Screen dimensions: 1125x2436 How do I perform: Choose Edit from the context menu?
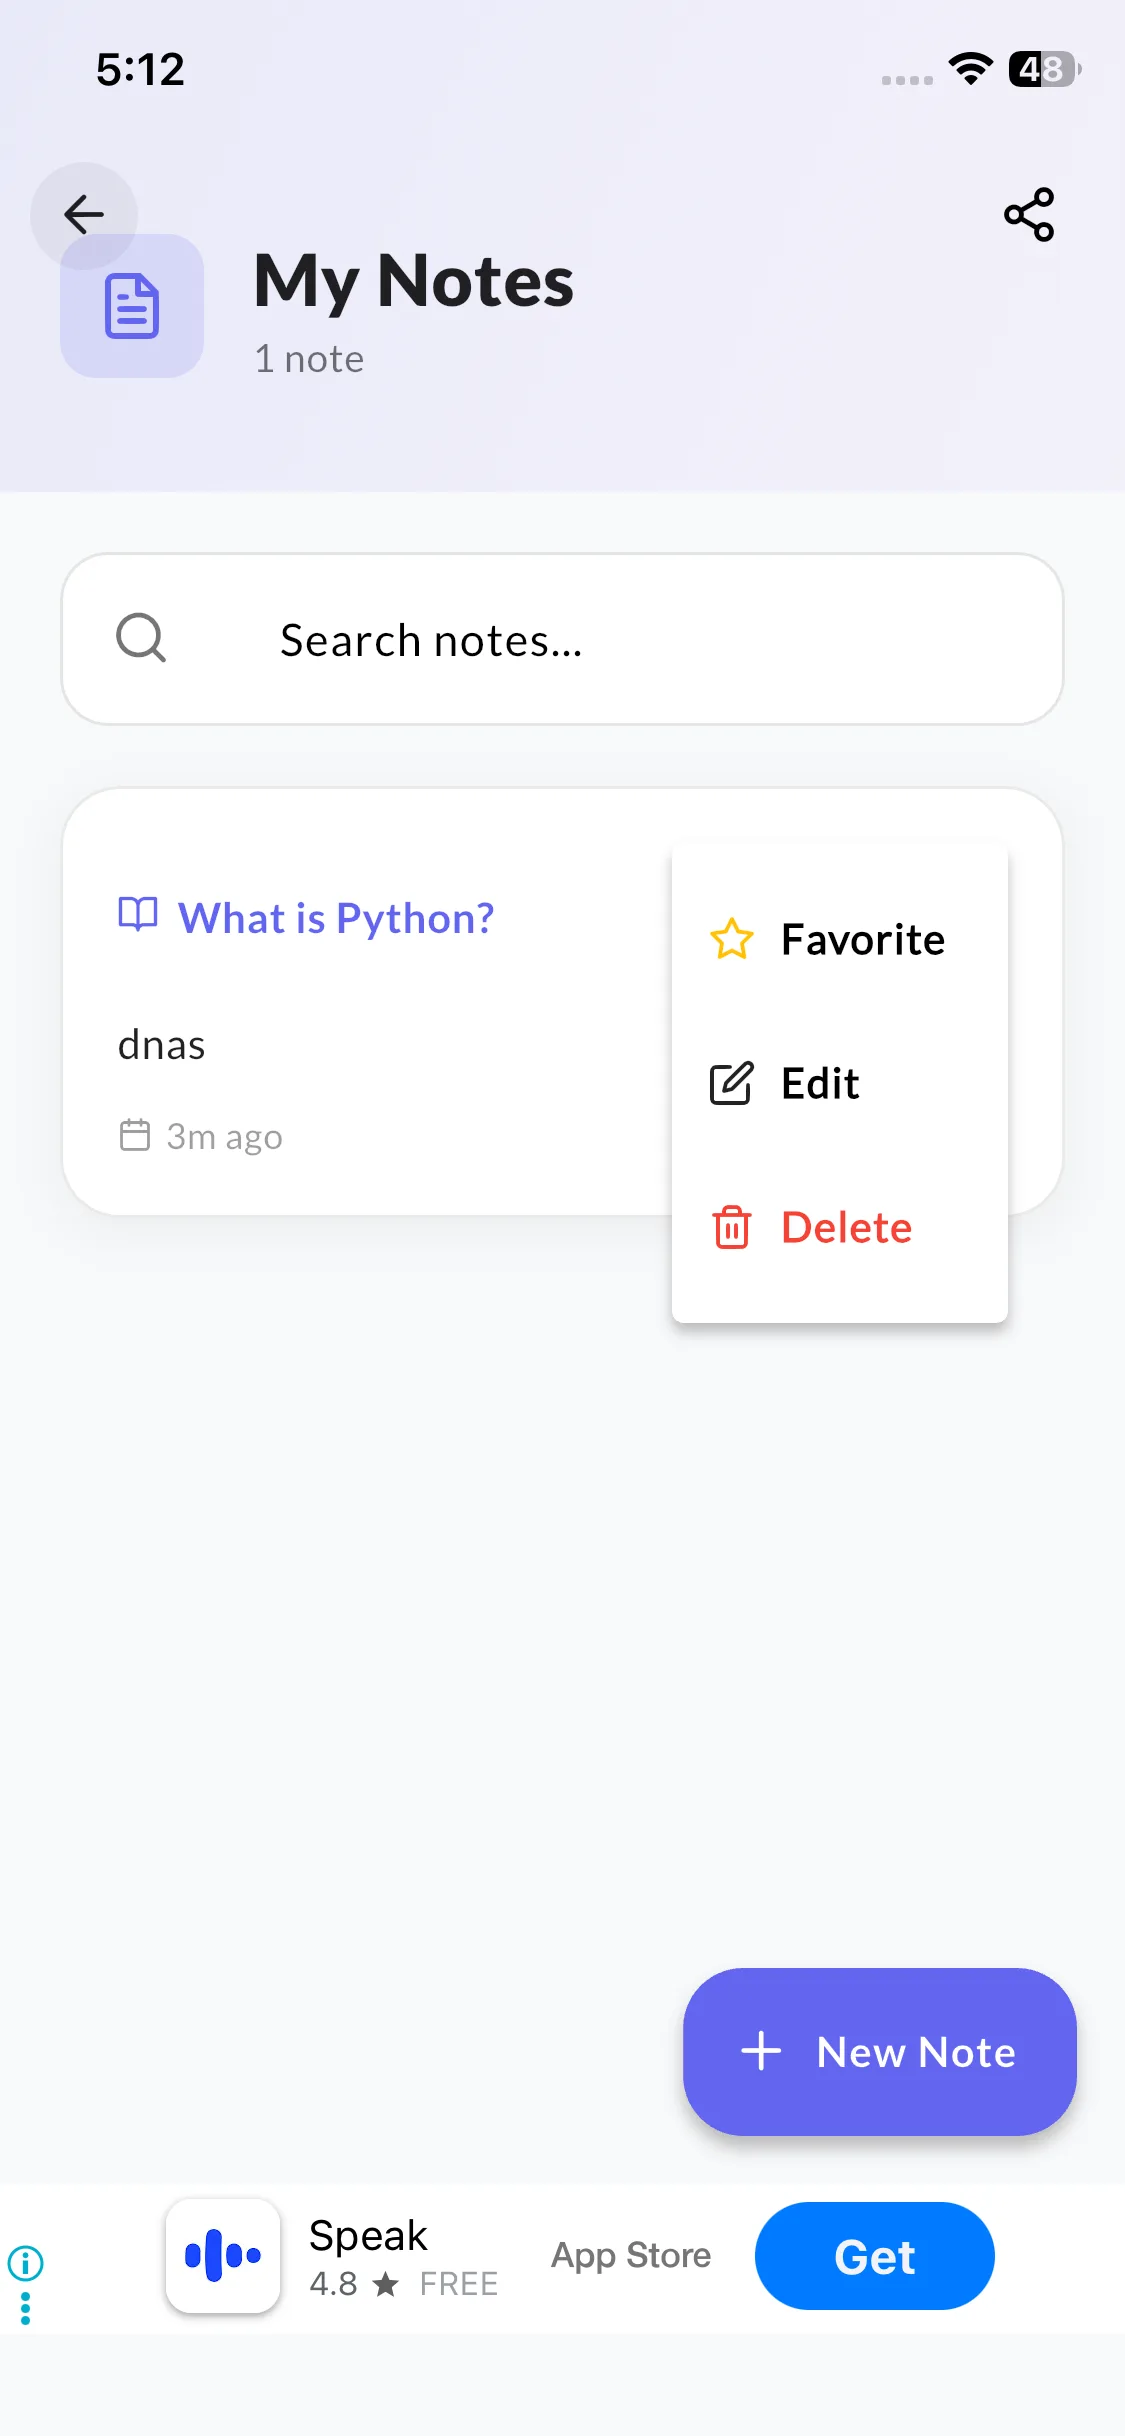[820, 1084]
